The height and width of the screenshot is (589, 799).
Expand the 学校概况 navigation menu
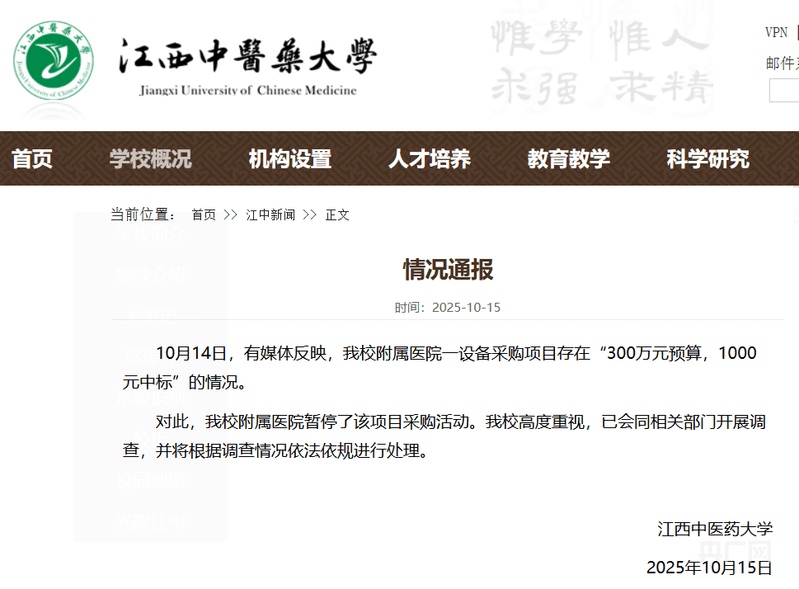click(x=150, y=158)
